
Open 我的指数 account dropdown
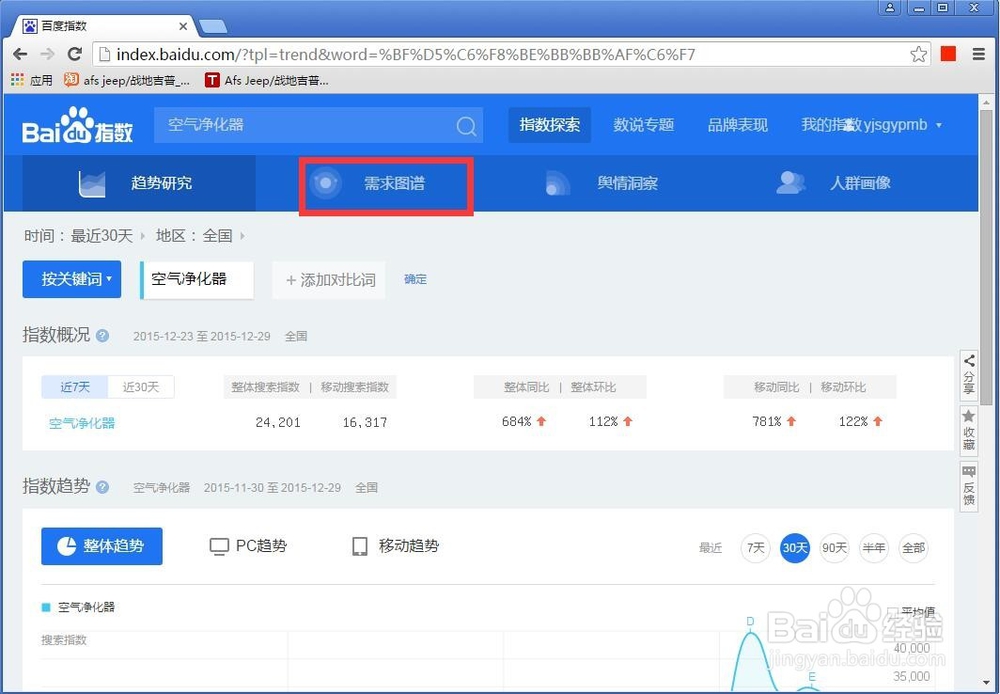(x=871, y=125)
